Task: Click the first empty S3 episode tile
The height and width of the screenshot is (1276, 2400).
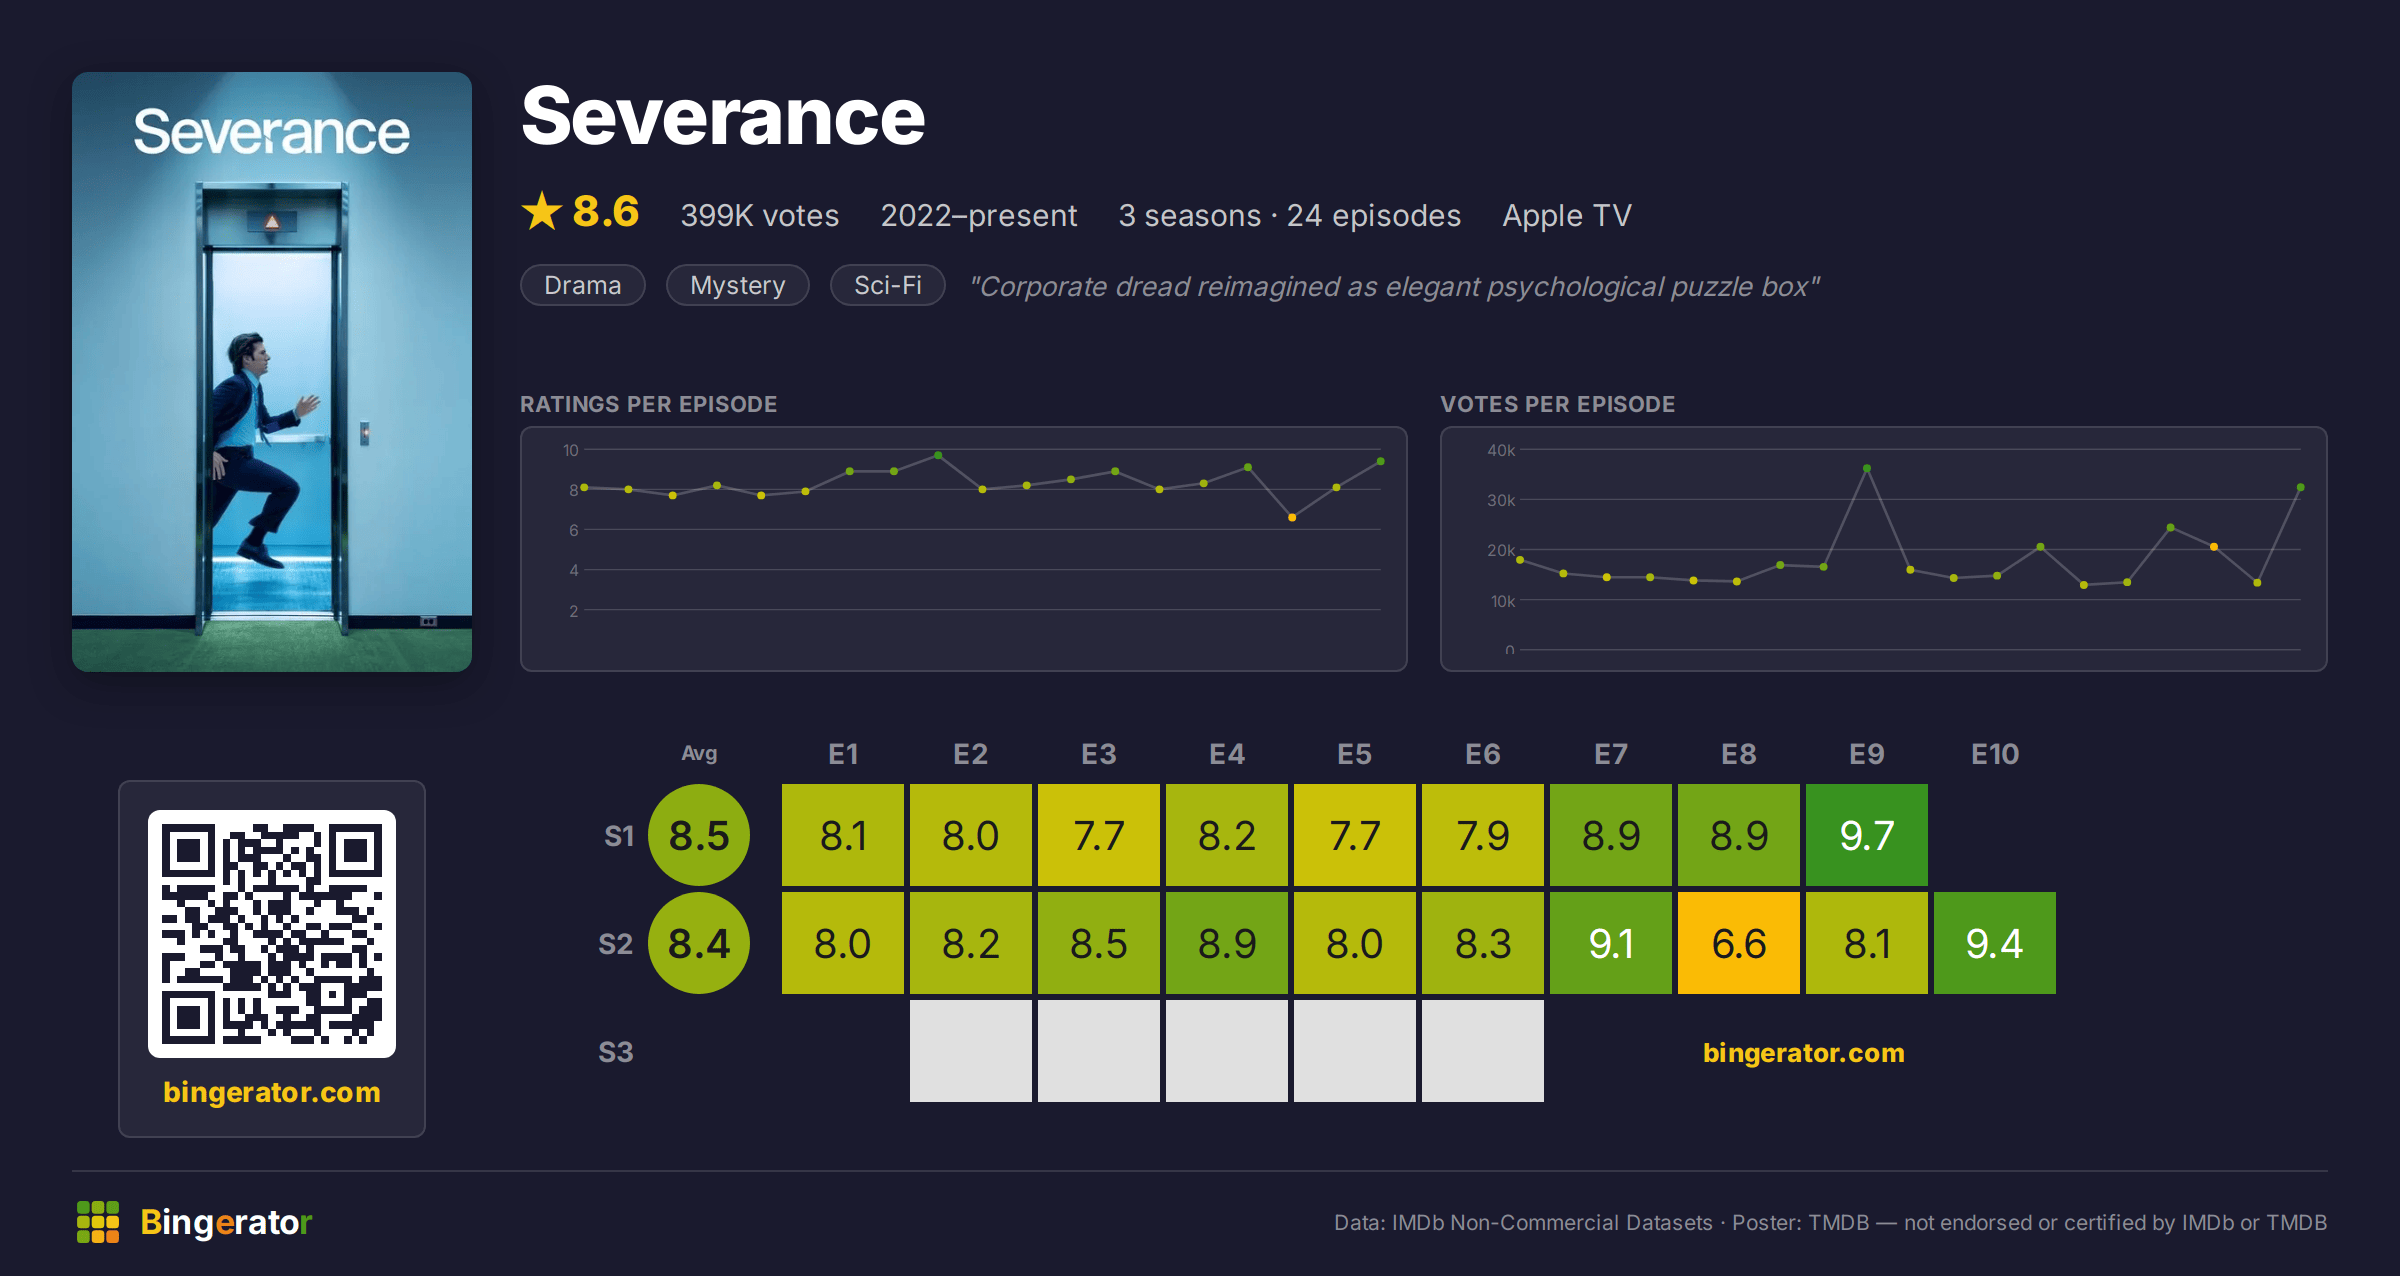Action: (971, 1051)
